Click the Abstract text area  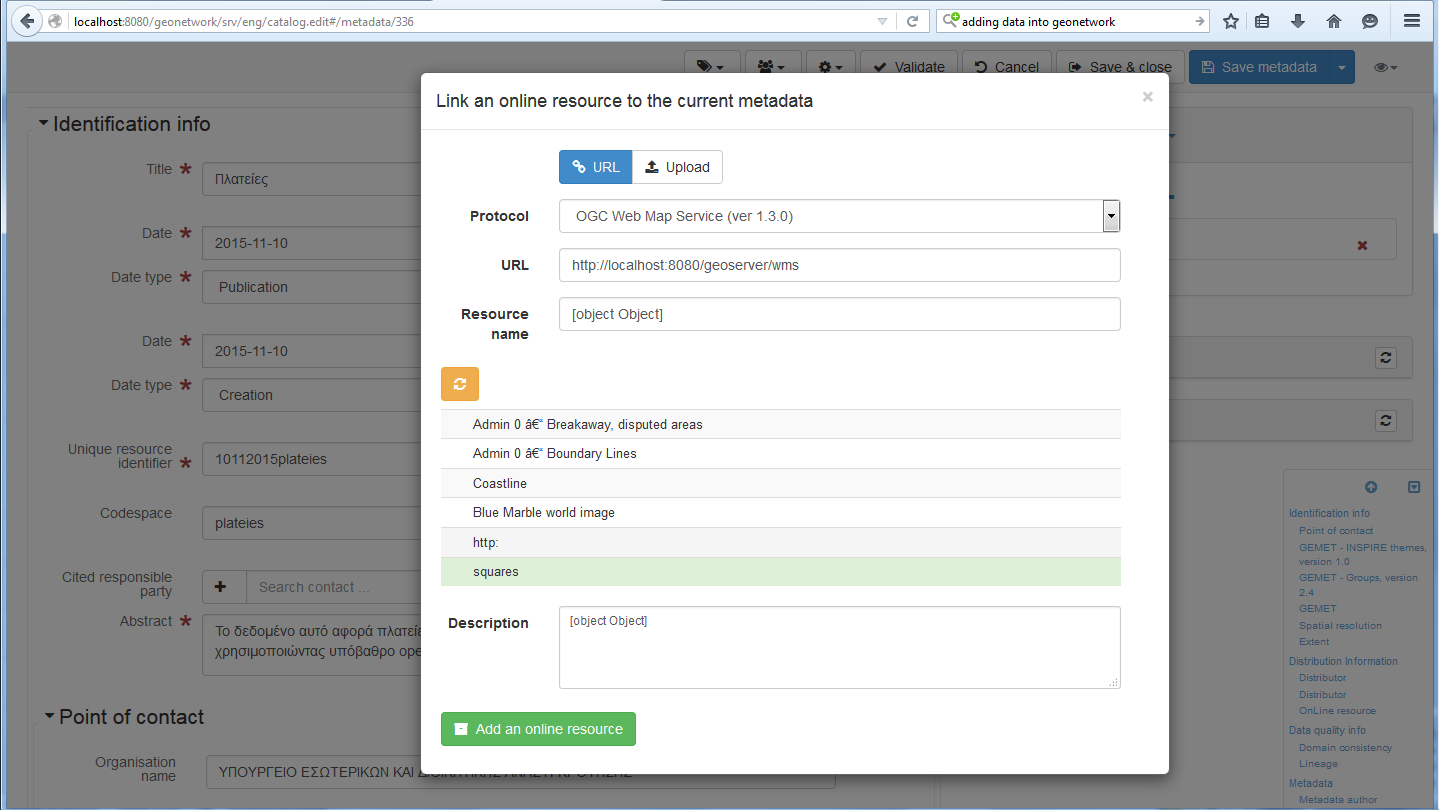312,645
